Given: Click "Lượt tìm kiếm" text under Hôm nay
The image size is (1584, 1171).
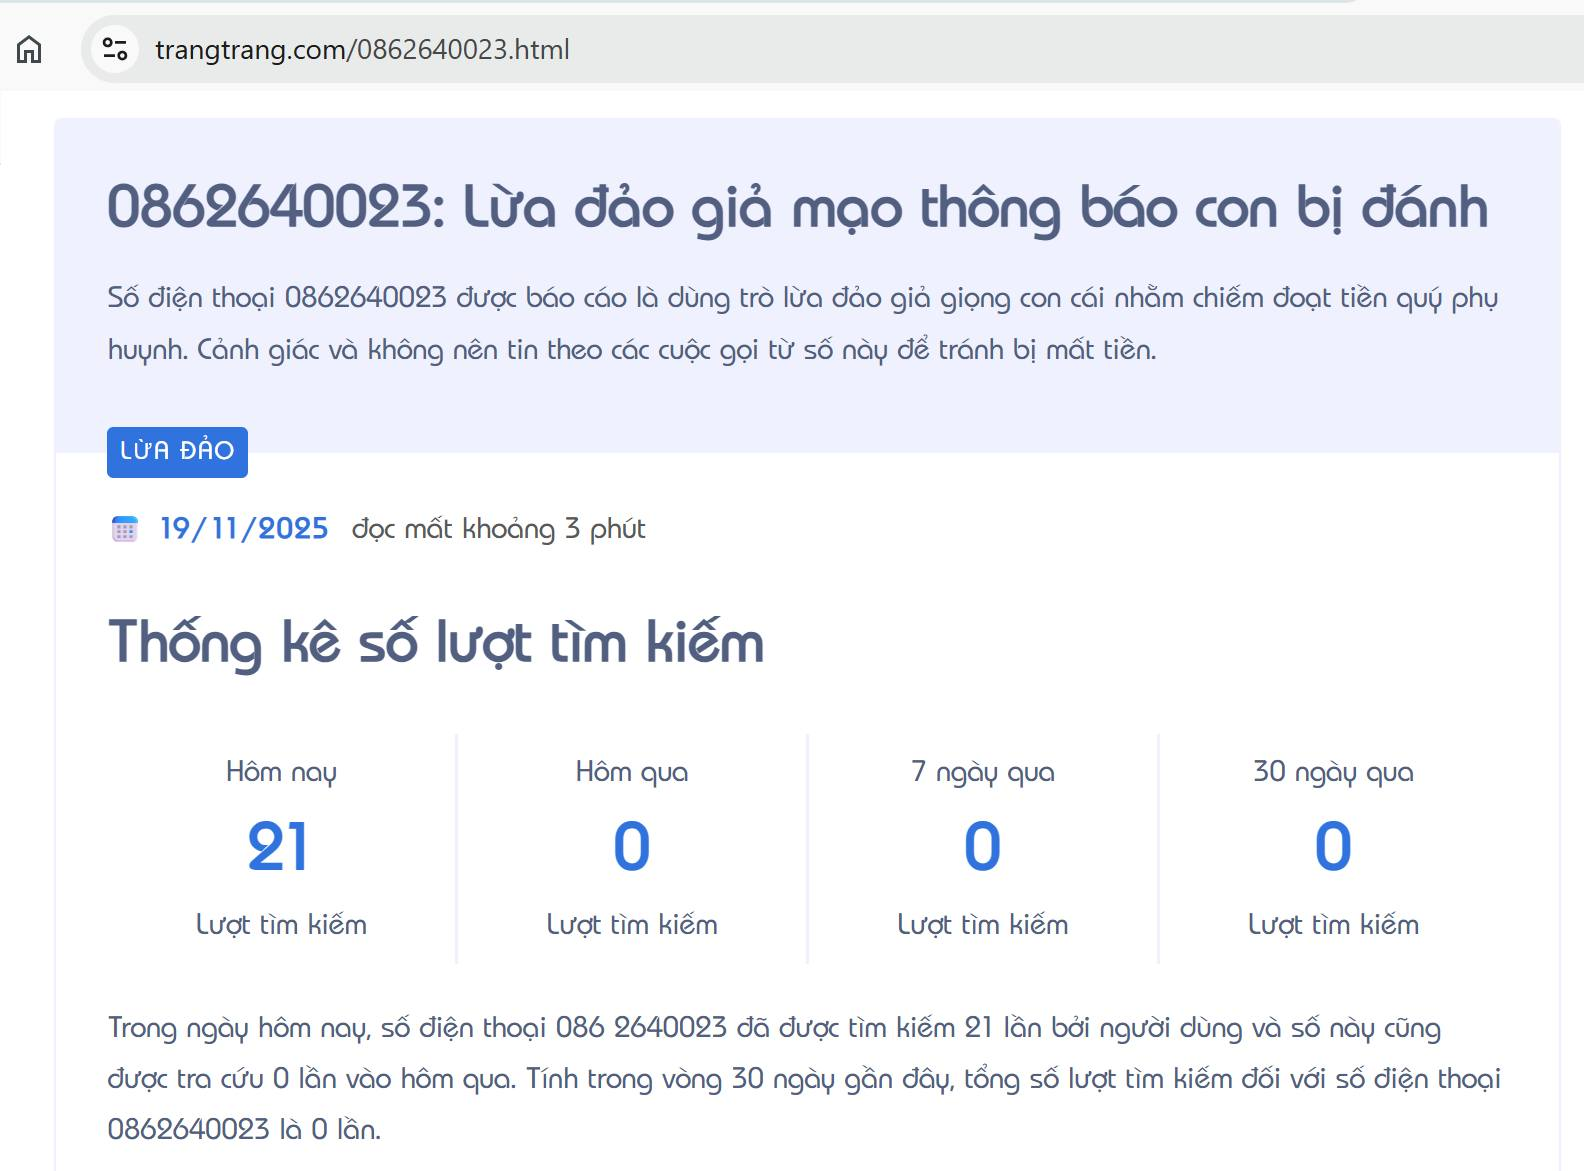Looking at the screenshot, I should 281,925.
